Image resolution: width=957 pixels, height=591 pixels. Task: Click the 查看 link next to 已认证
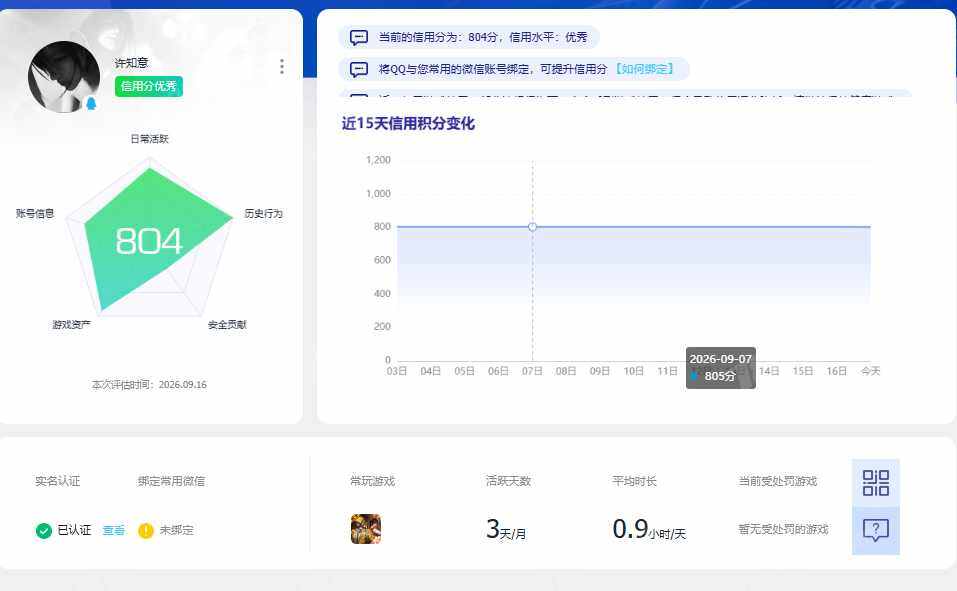114,531
